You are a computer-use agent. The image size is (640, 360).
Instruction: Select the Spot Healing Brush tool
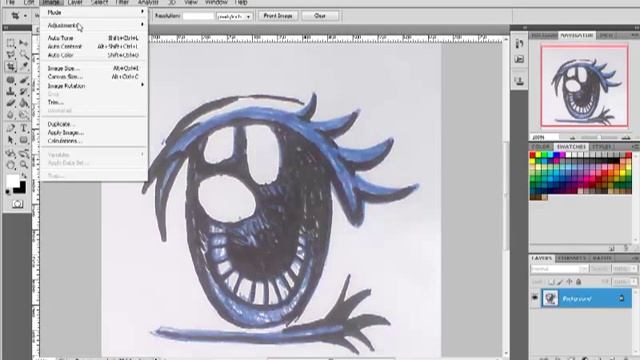11,80
